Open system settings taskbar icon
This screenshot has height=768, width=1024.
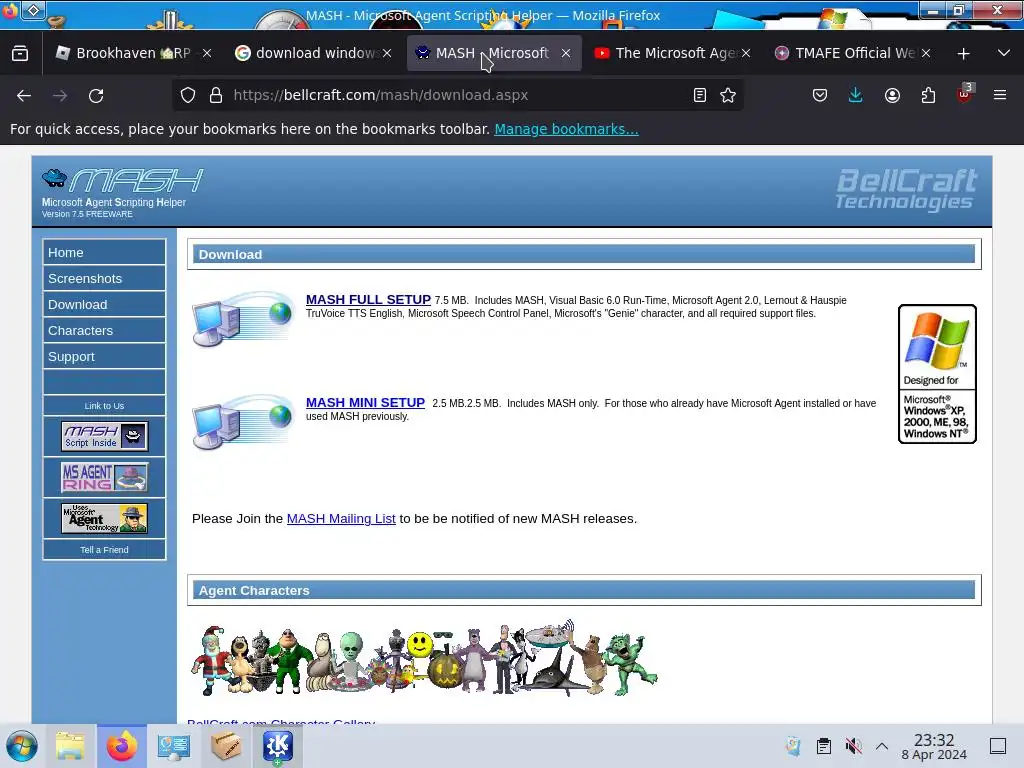click(174, 746)
